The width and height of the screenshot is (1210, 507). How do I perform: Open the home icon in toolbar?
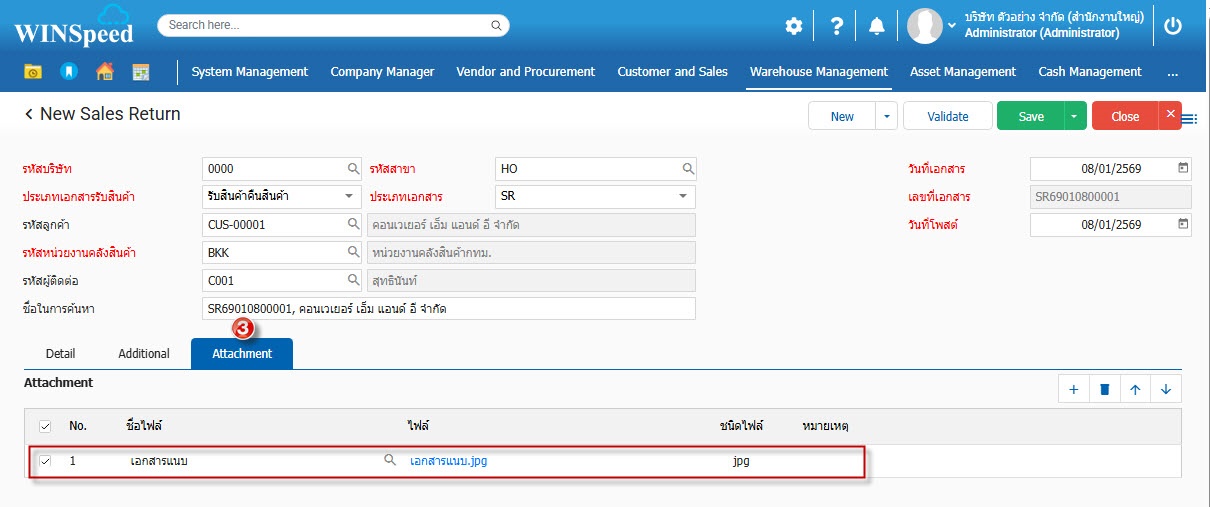point(104,72)
